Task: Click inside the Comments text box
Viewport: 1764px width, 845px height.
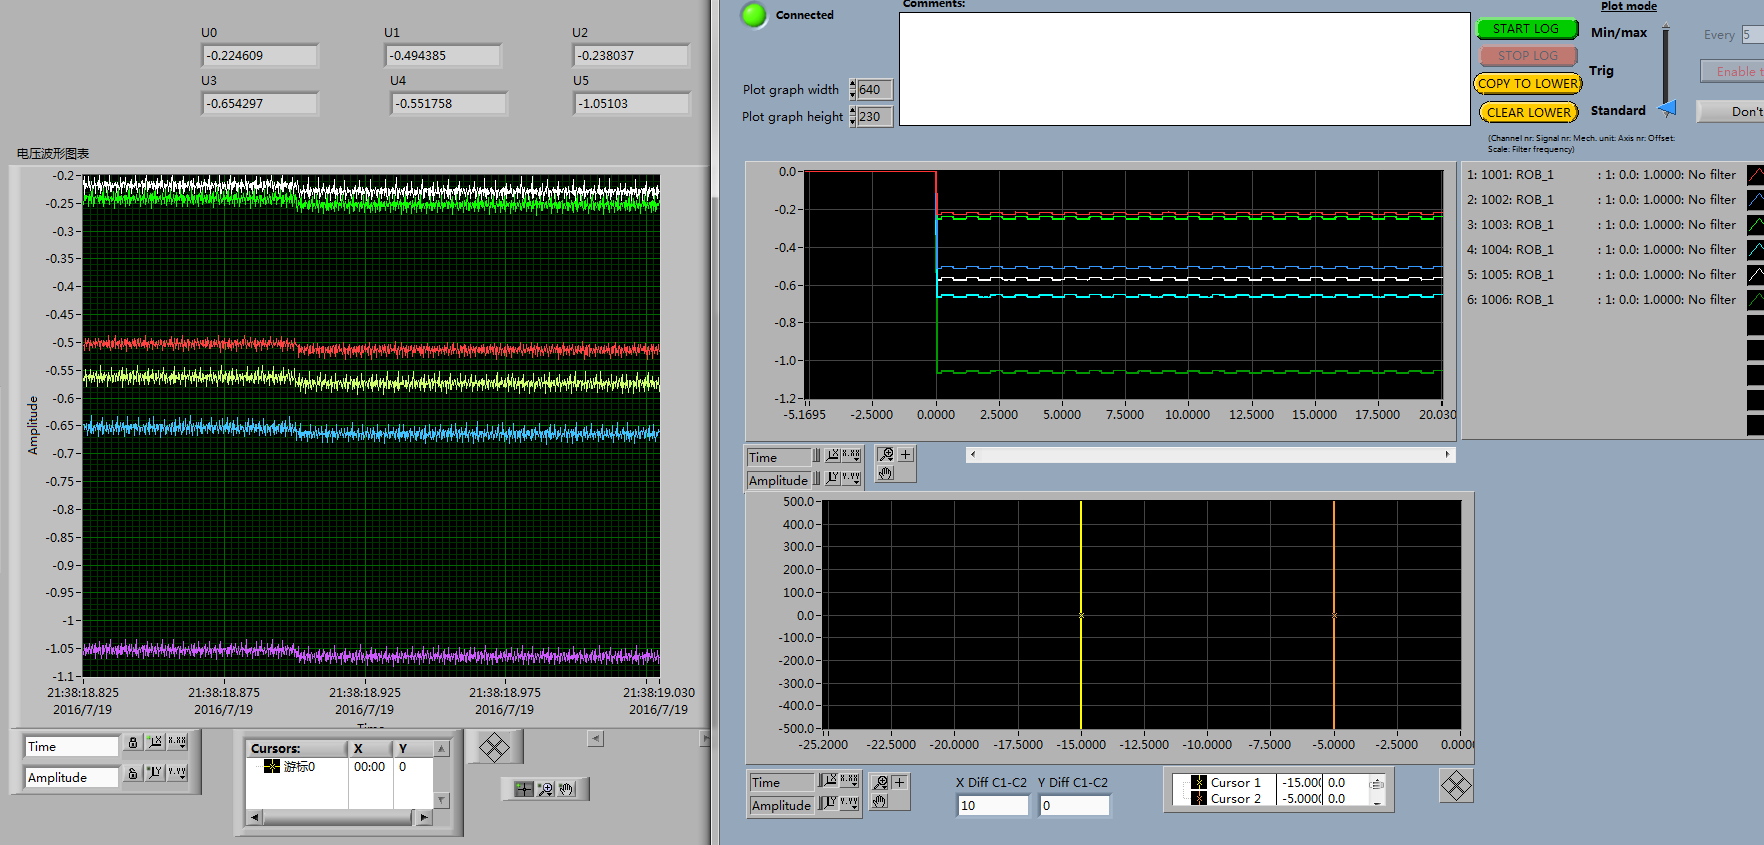Action: [x=1184, y=69]
